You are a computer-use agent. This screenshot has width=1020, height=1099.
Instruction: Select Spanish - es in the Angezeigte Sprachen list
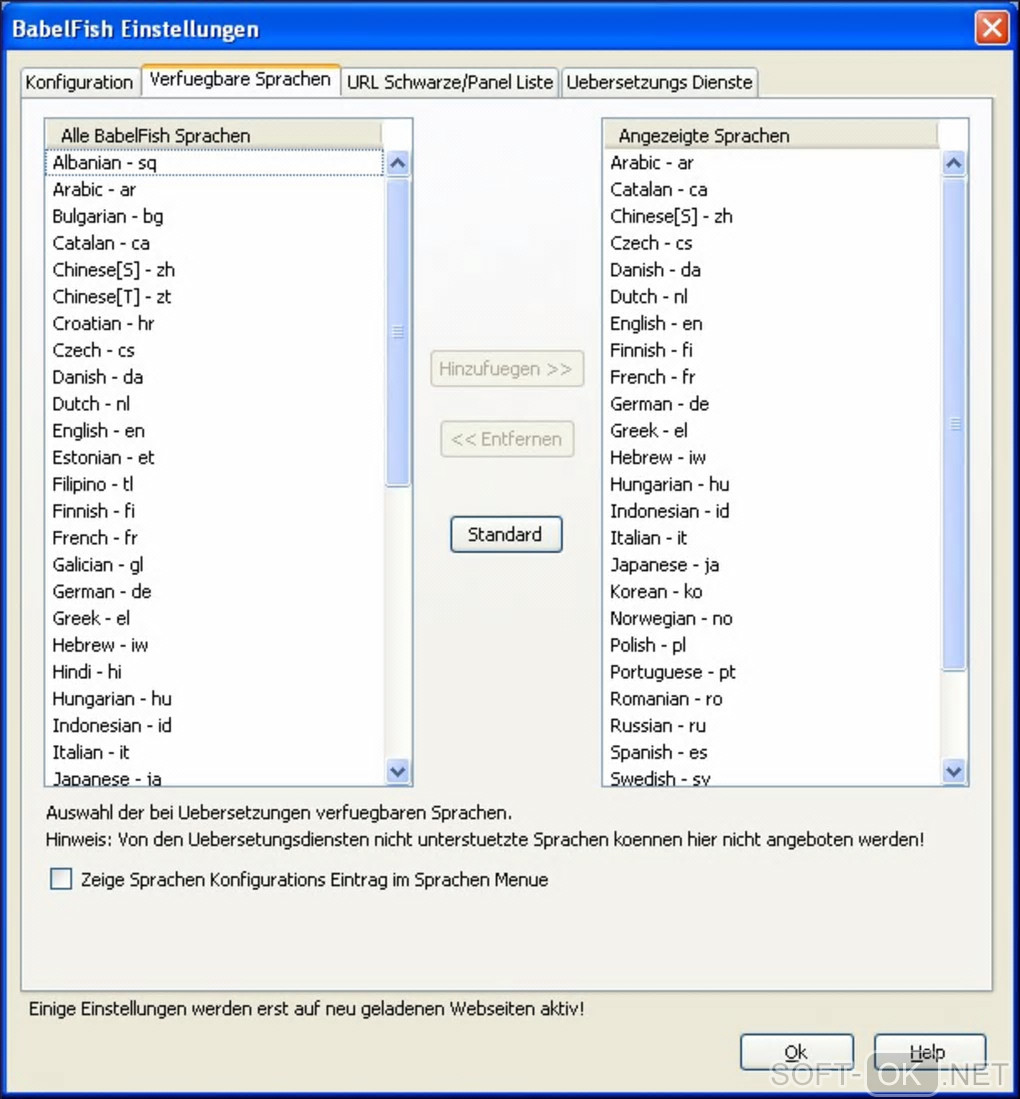pos(771,752)
